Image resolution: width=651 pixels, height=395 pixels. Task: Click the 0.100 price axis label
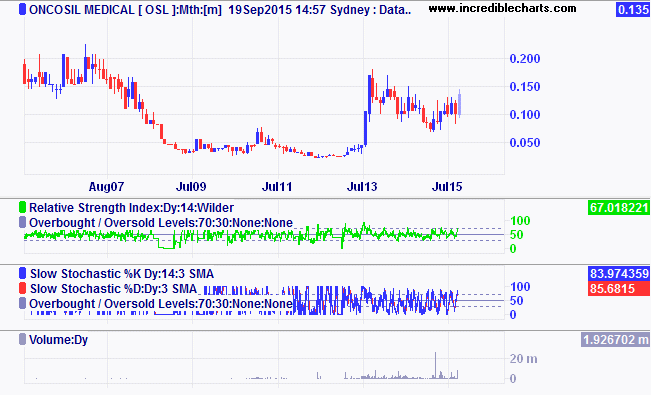(525, 114)
